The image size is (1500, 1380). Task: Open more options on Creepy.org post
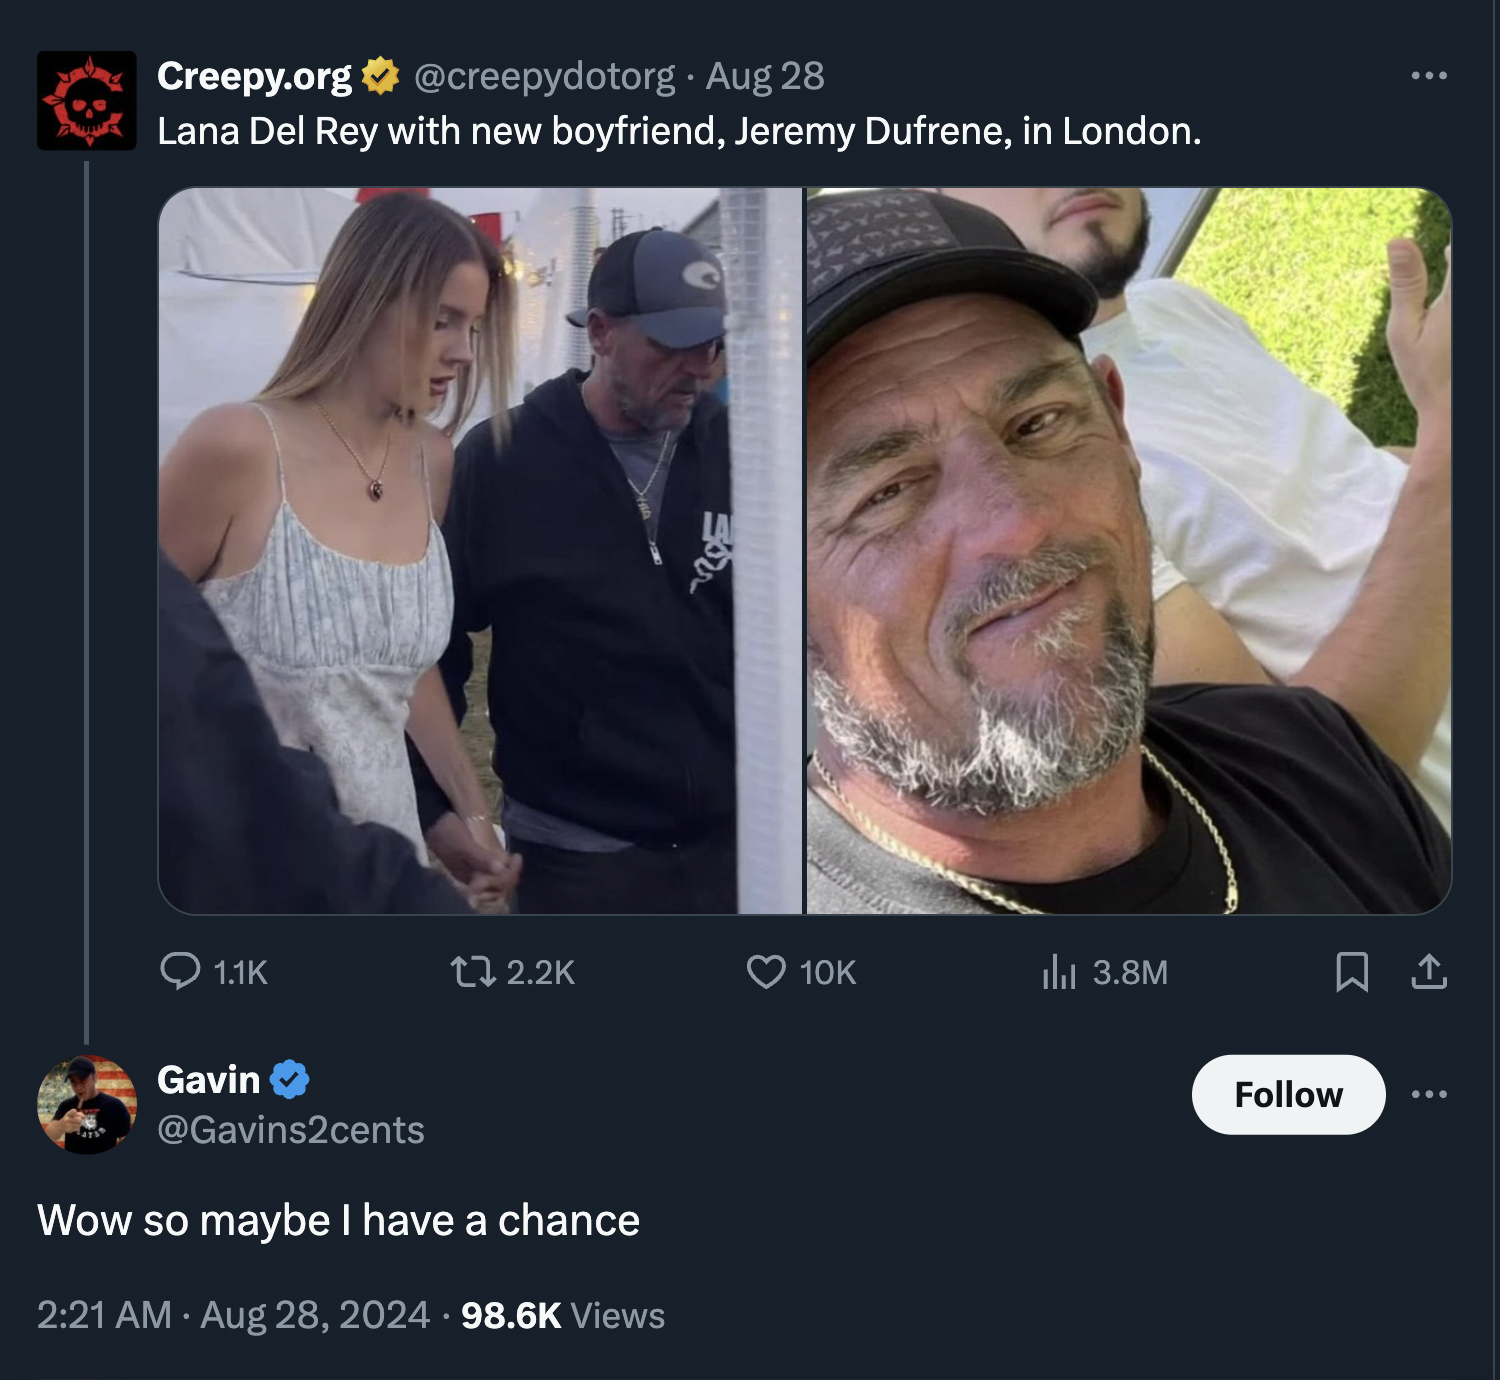(x=1429, y=76)
